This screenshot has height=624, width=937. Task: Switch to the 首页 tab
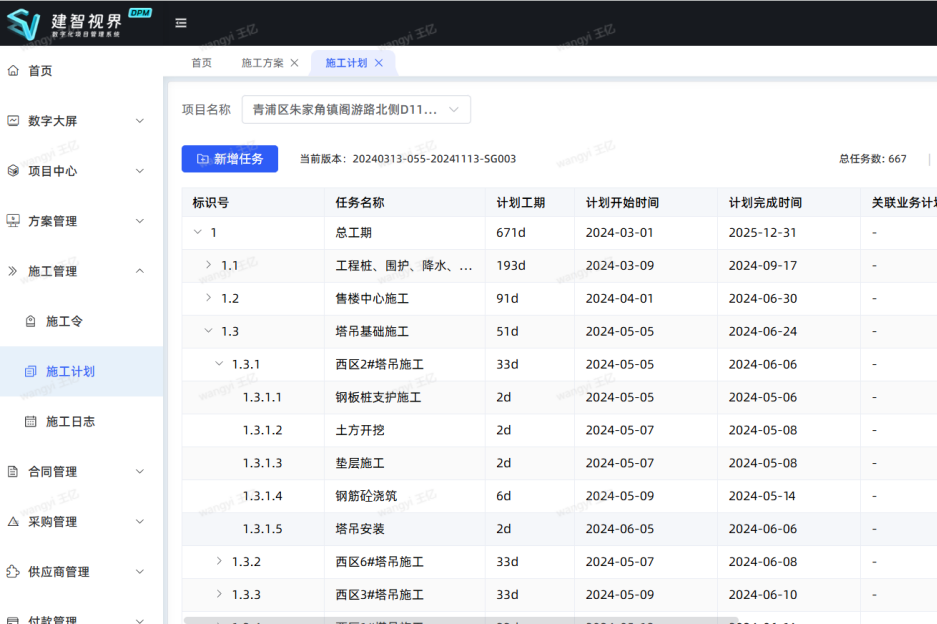(201, 63)
